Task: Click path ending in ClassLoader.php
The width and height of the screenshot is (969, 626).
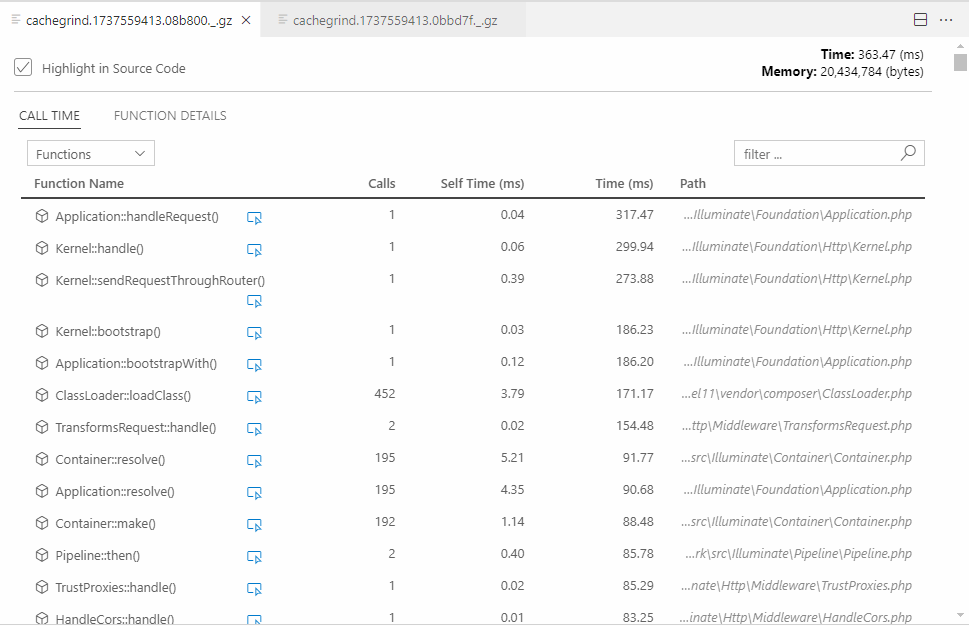Action: pos(796,394)
